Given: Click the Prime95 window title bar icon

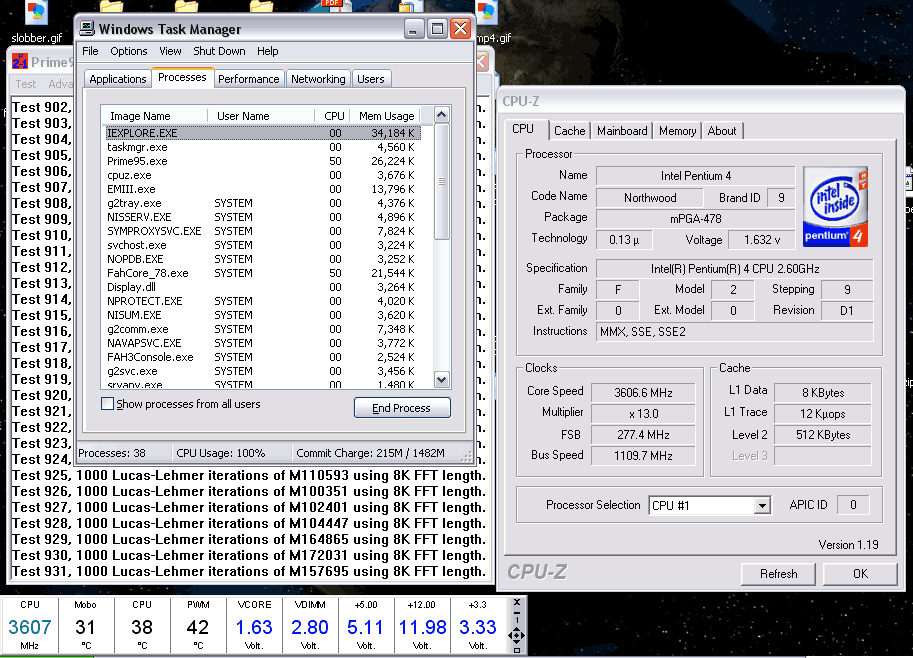Looking at the screenshot, I should tap(20, 61).
